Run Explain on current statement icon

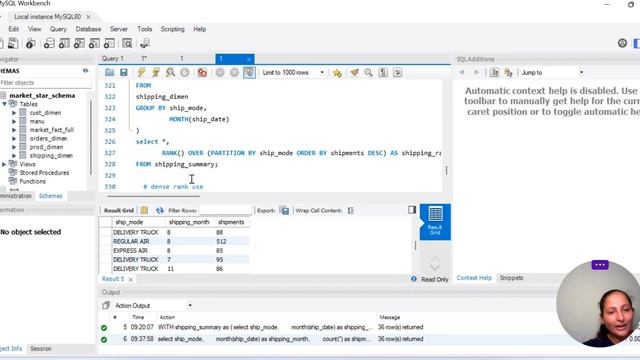170,73
